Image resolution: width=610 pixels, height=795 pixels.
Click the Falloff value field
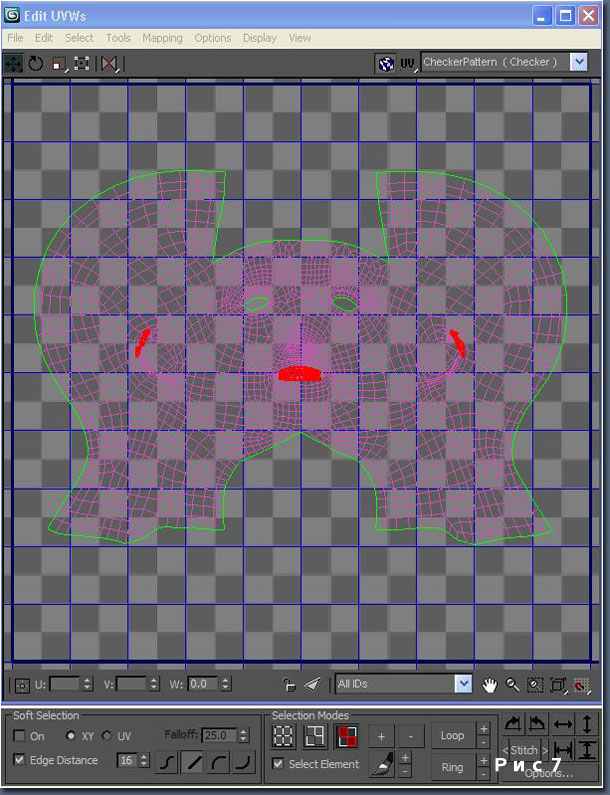pyautogui.click(x=219, y=736)
